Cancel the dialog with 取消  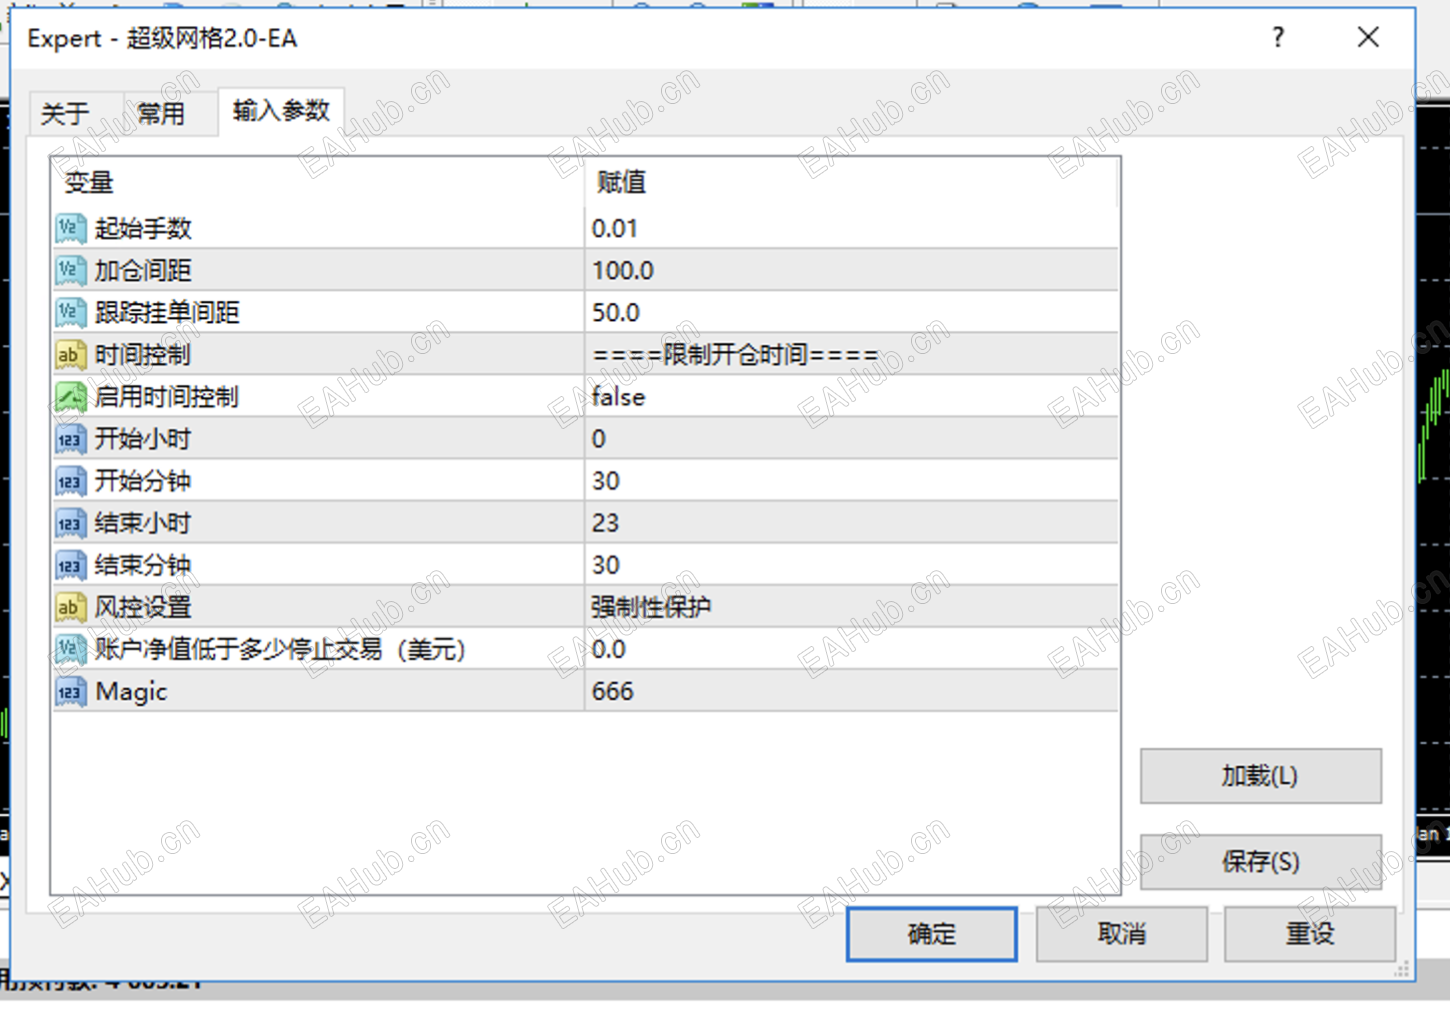coord(1120,933)
